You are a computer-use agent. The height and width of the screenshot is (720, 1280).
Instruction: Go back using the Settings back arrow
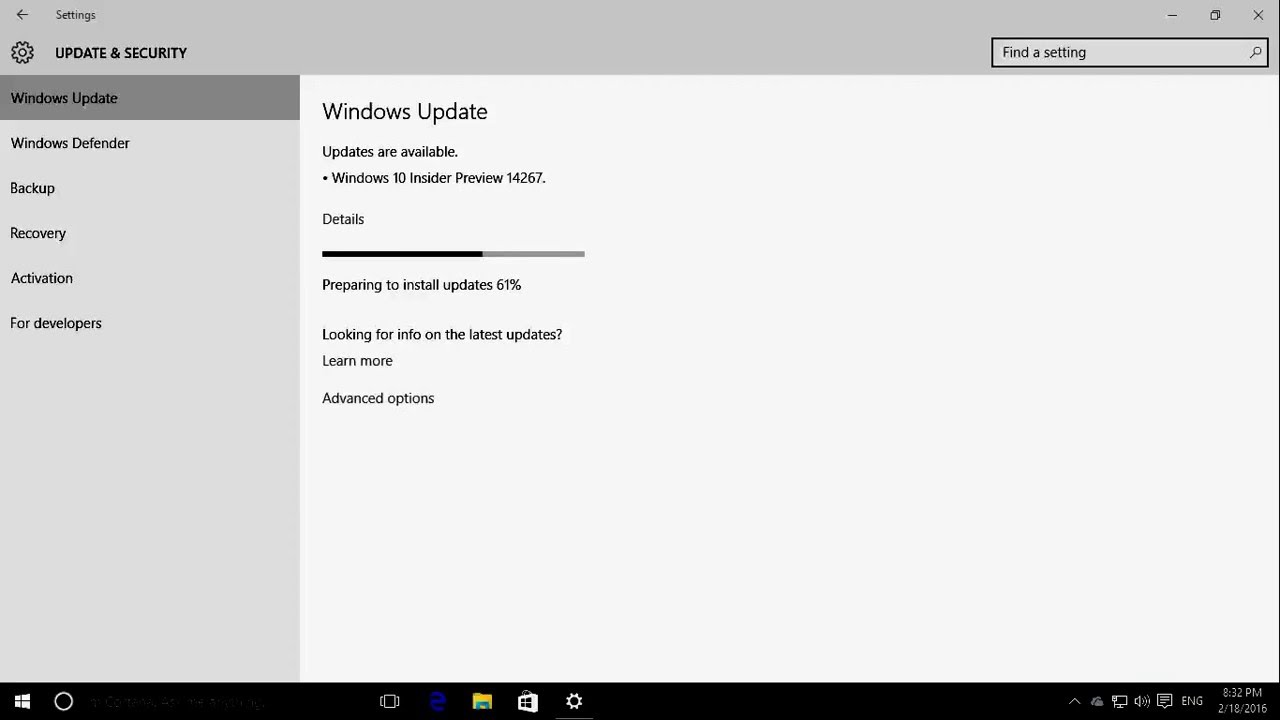(x=22, y=15)
